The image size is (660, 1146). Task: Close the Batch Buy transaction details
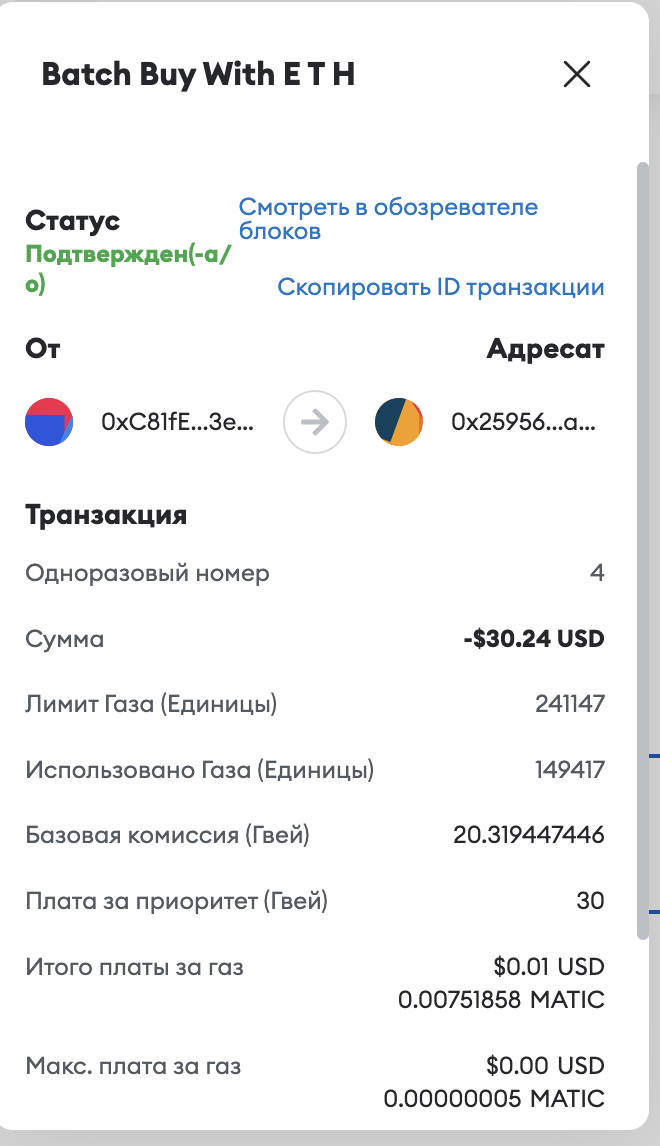[x=577, y=74]
